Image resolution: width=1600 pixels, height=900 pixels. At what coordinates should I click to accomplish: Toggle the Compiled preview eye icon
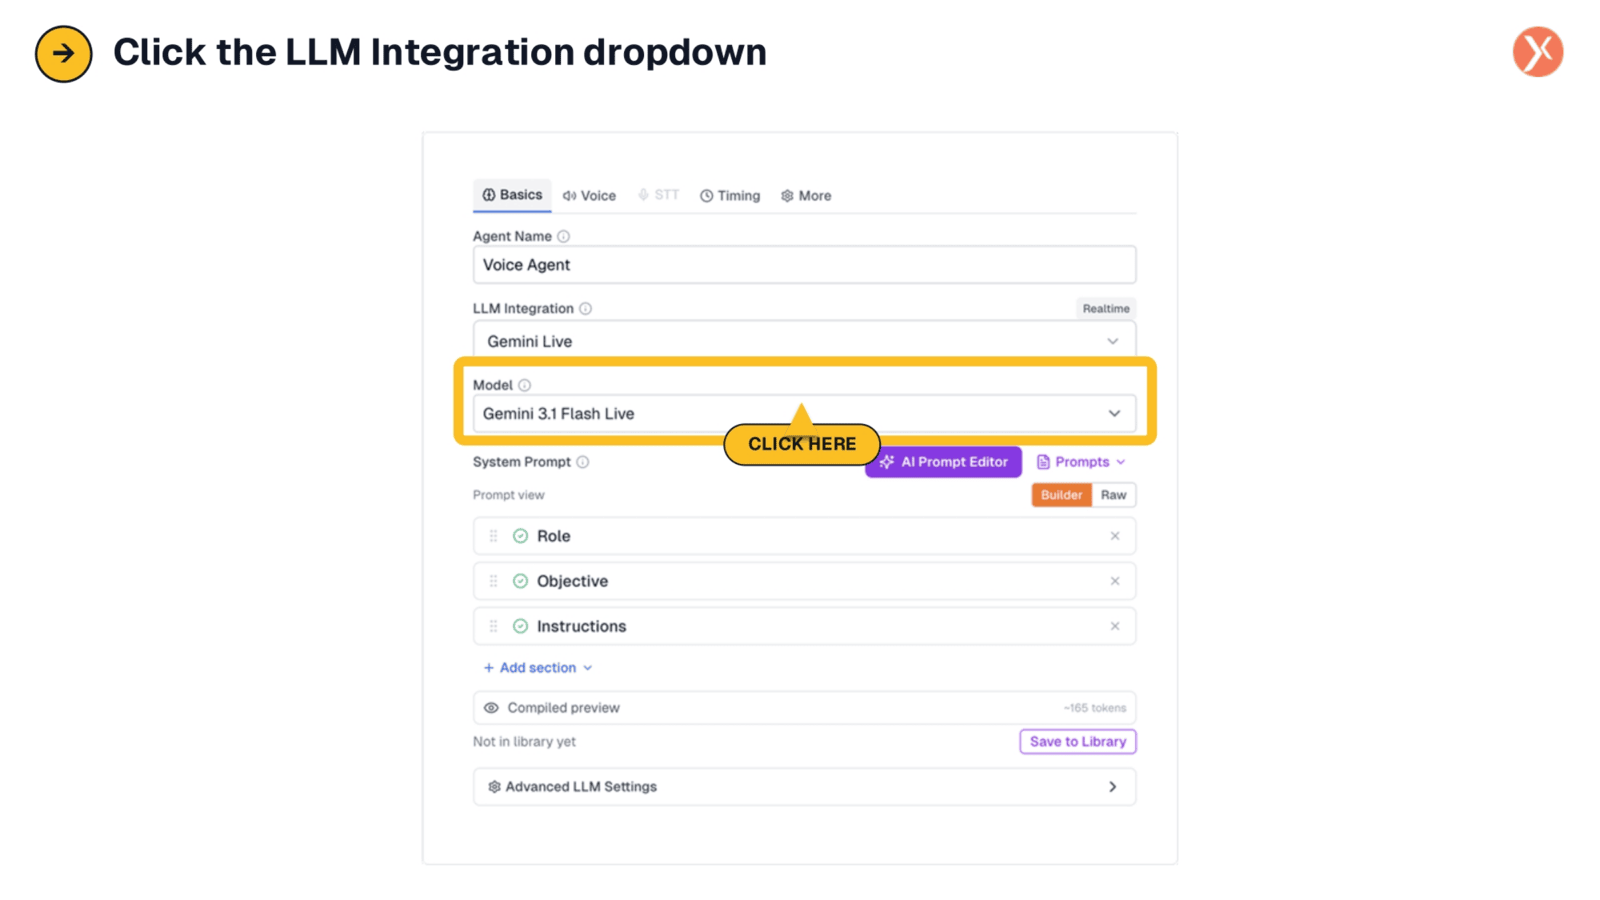491,708
